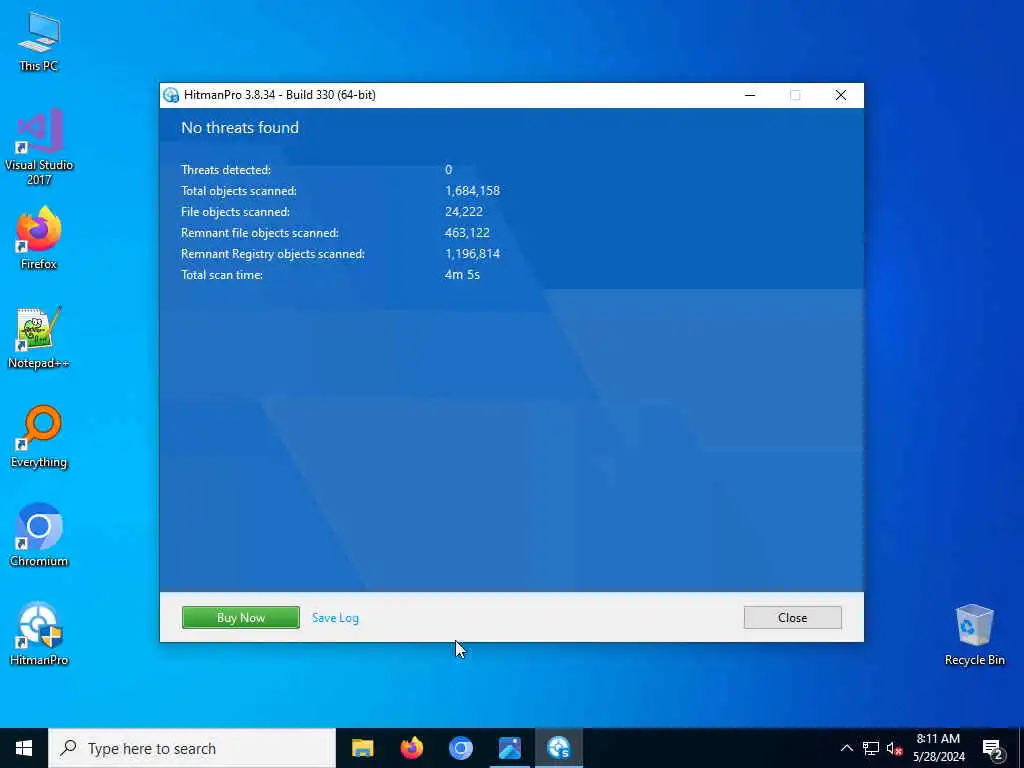Viewport: 1024px width, 768px height.
Task: Click the 'Threats detected:' label
Action: [226, 170]
